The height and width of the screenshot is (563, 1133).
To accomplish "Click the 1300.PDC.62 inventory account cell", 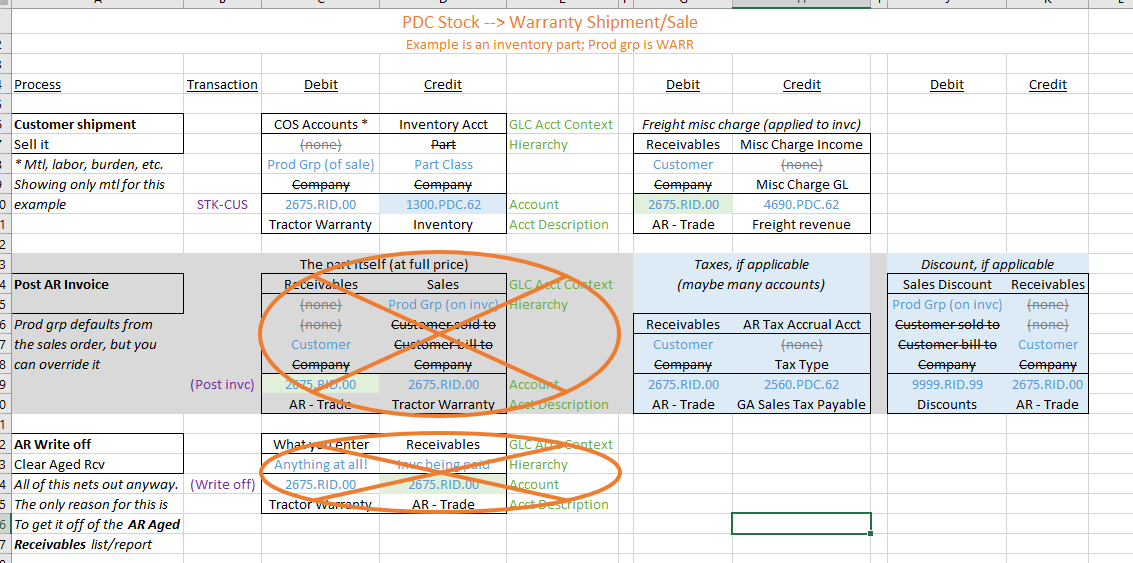I will pyautogui.click(x=443, y=205).
